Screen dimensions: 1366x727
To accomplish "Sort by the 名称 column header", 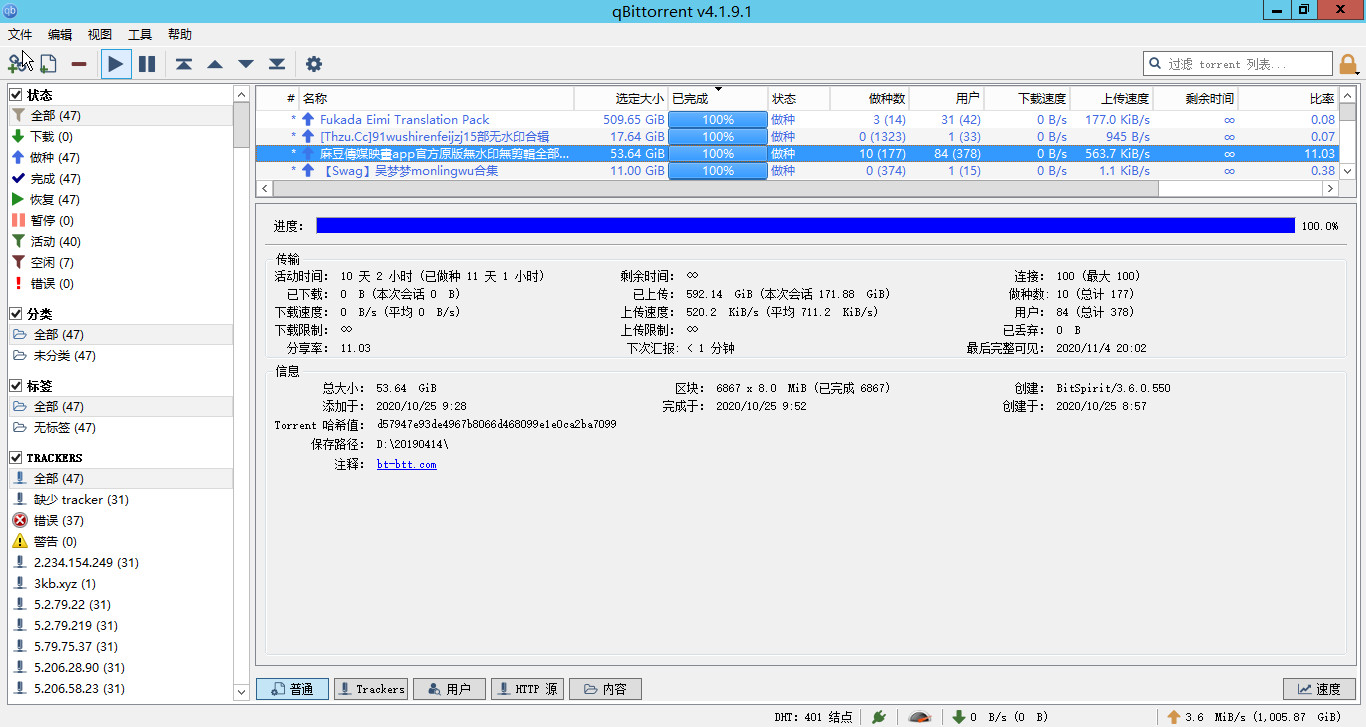I will (436, 99).
